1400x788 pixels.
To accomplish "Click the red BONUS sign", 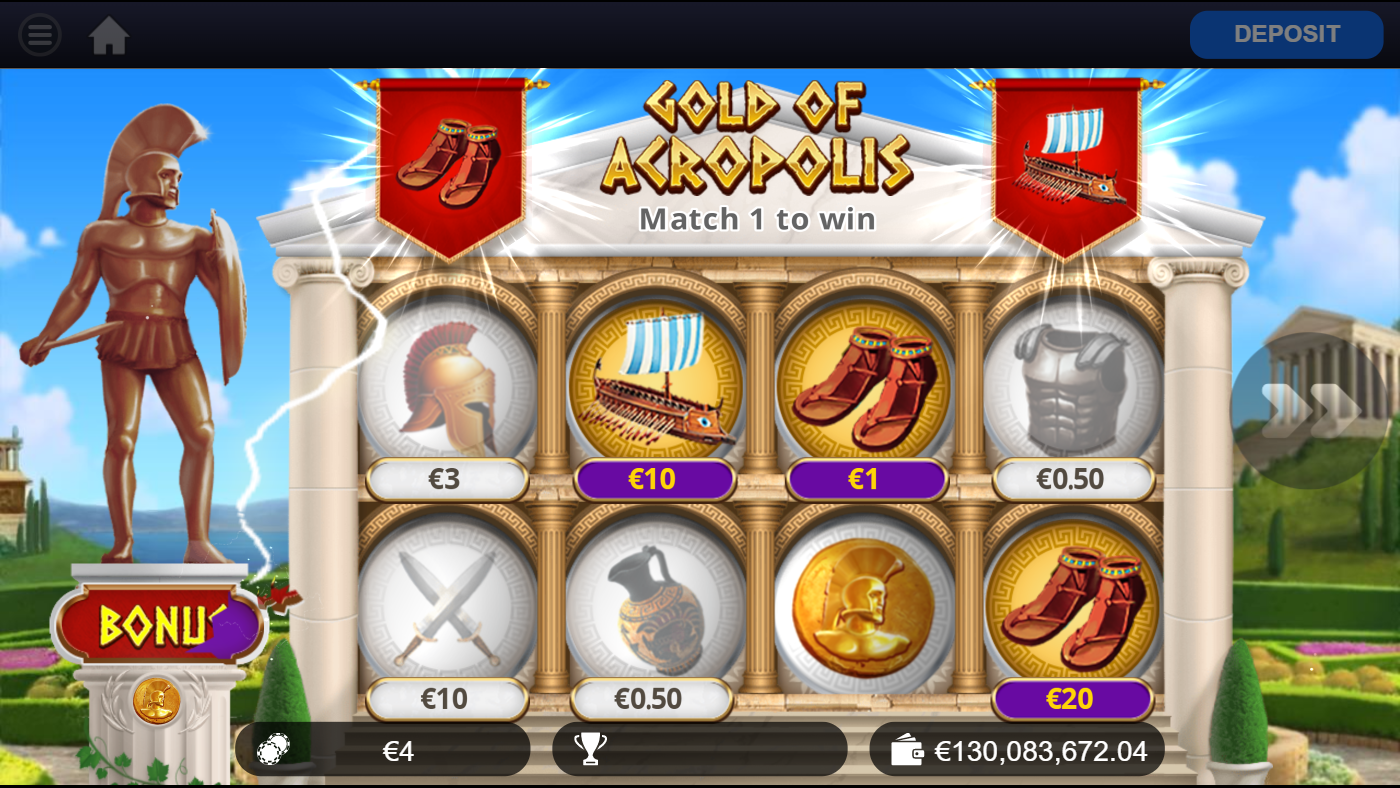I will (x=160, y=626).
